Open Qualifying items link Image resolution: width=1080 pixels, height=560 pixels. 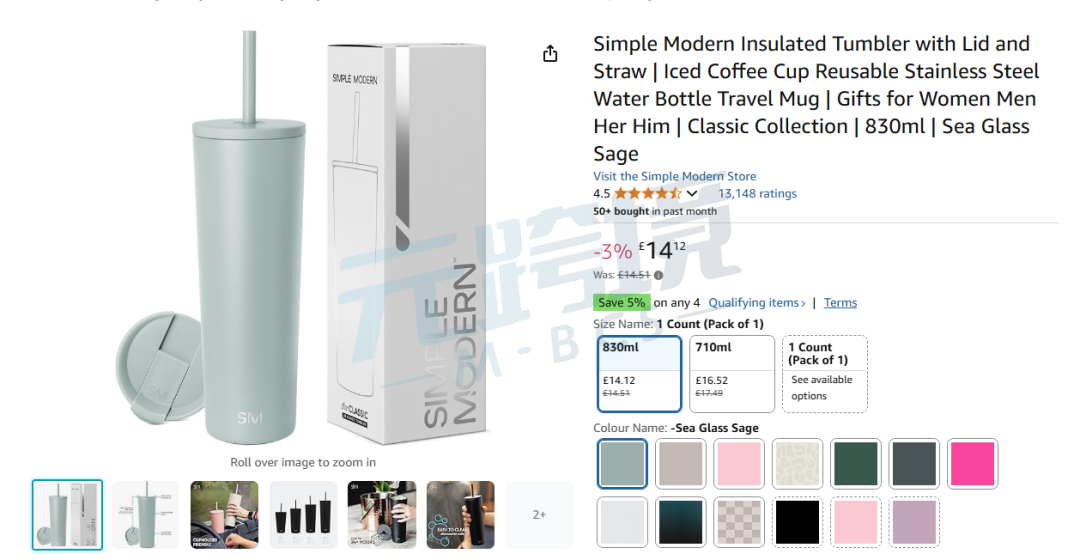pyautogui.click(x=757, y=302)
